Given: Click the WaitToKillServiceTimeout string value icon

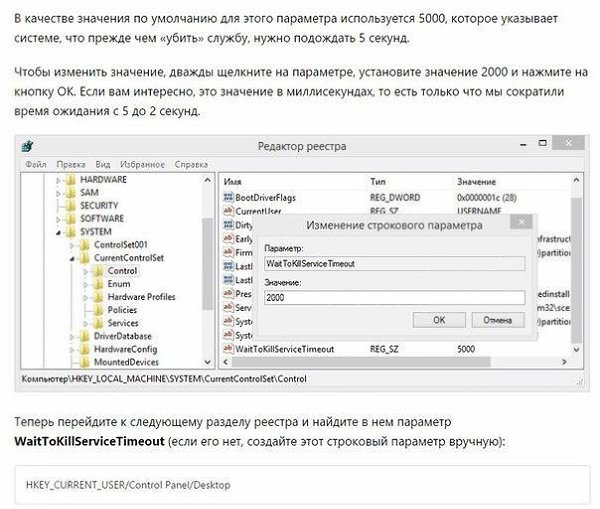Looking at the screenshot, I should 229,349.
